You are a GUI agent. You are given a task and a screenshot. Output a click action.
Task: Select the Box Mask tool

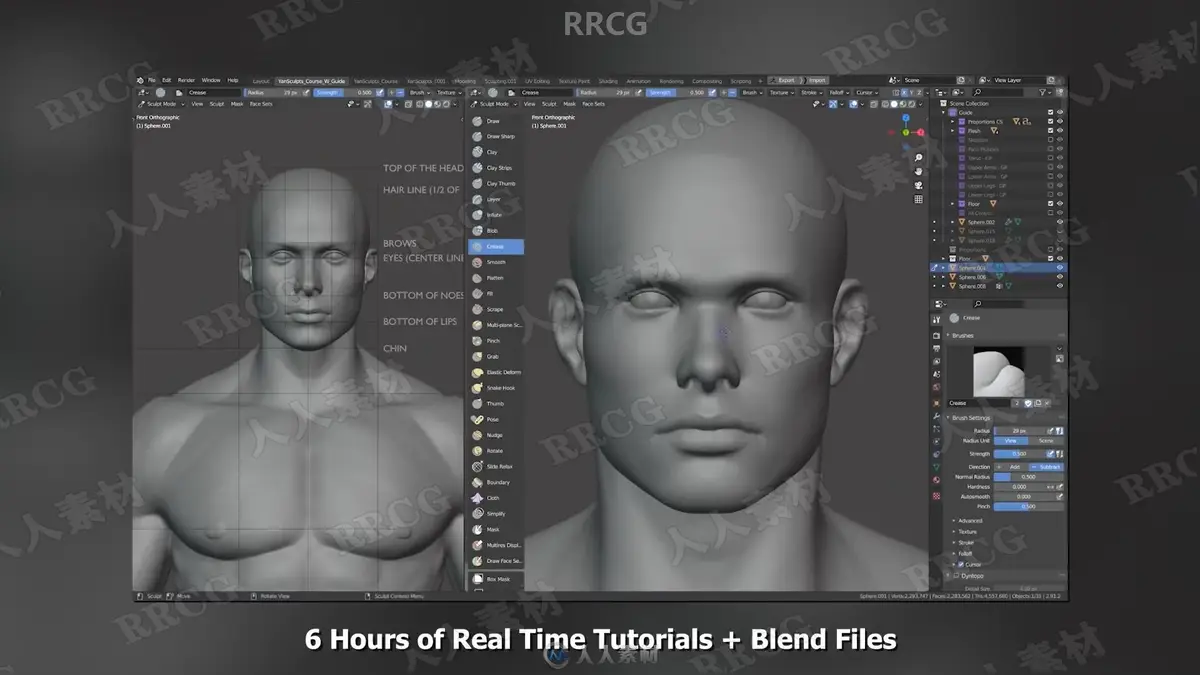(x=495, y=578)
